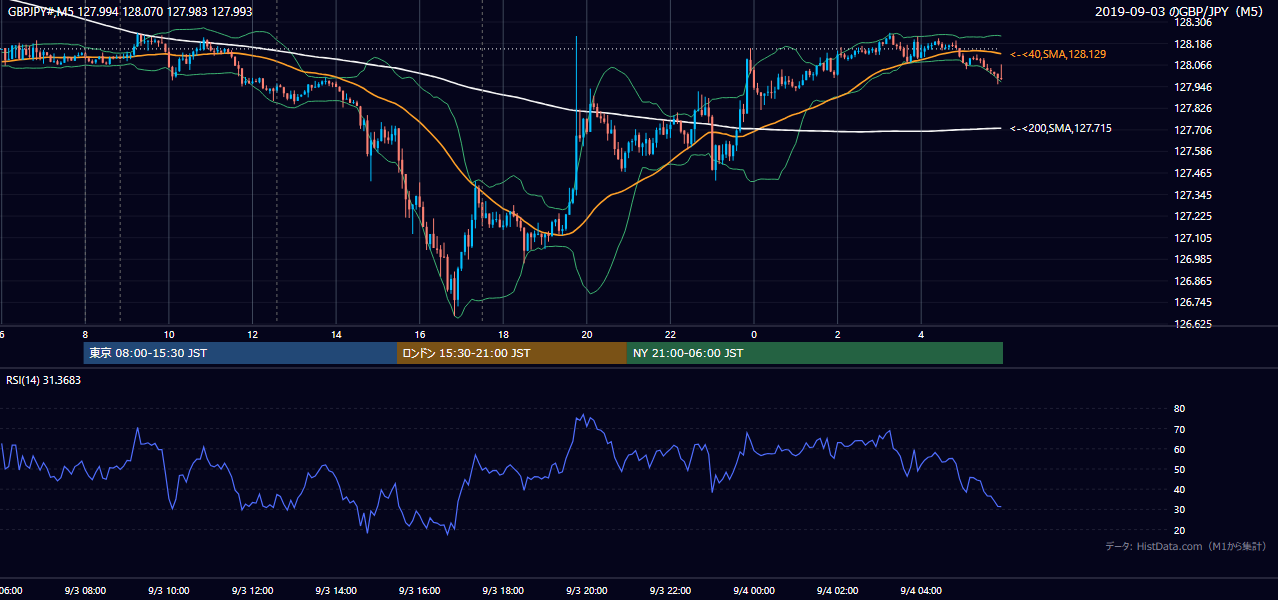Screen dimensions: 1278x600
Task: Click the RSI(14) 31.3683 indicator label
Action: pyautogui.click(x=43, y=379)
